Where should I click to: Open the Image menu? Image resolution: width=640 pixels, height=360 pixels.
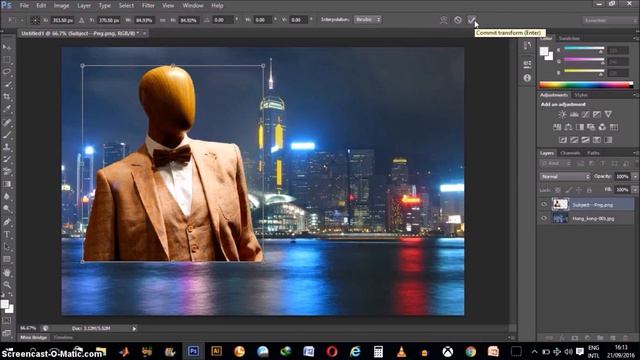click(61, 6)
